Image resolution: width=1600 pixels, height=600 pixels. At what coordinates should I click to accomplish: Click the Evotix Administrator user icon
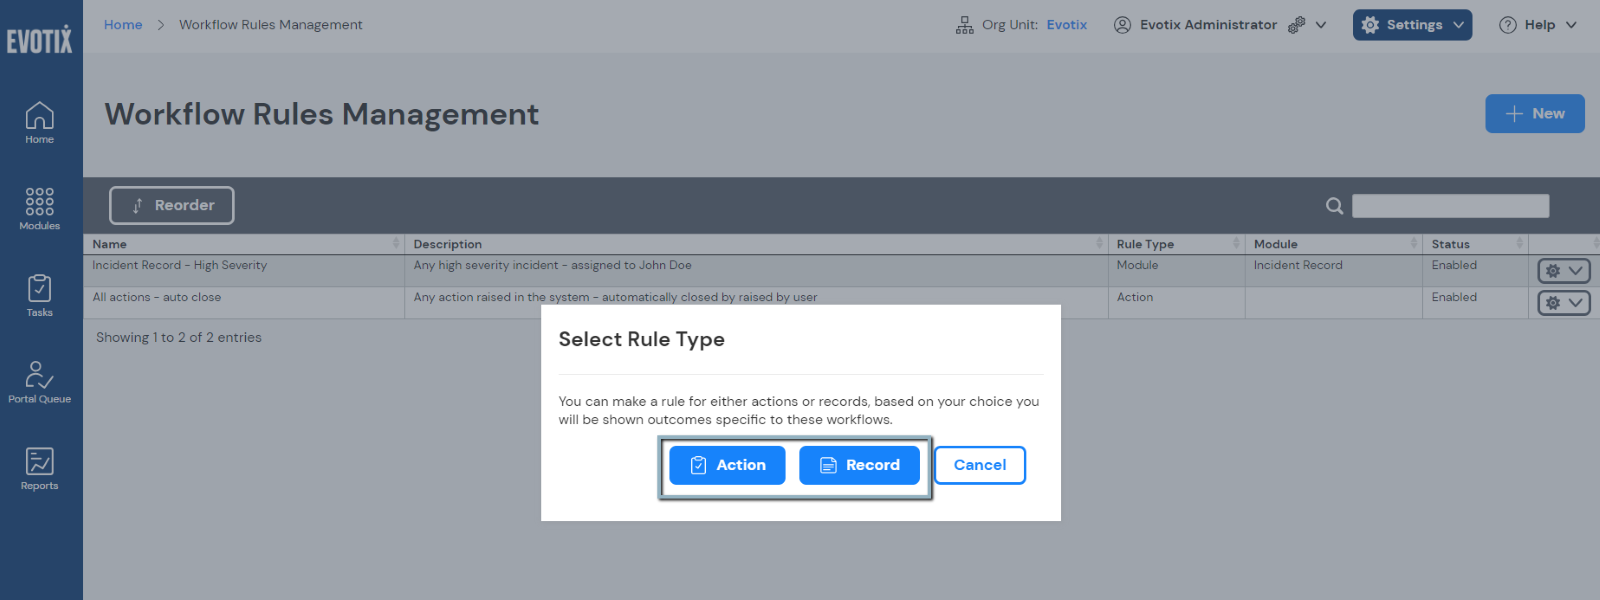(1122, 25)
